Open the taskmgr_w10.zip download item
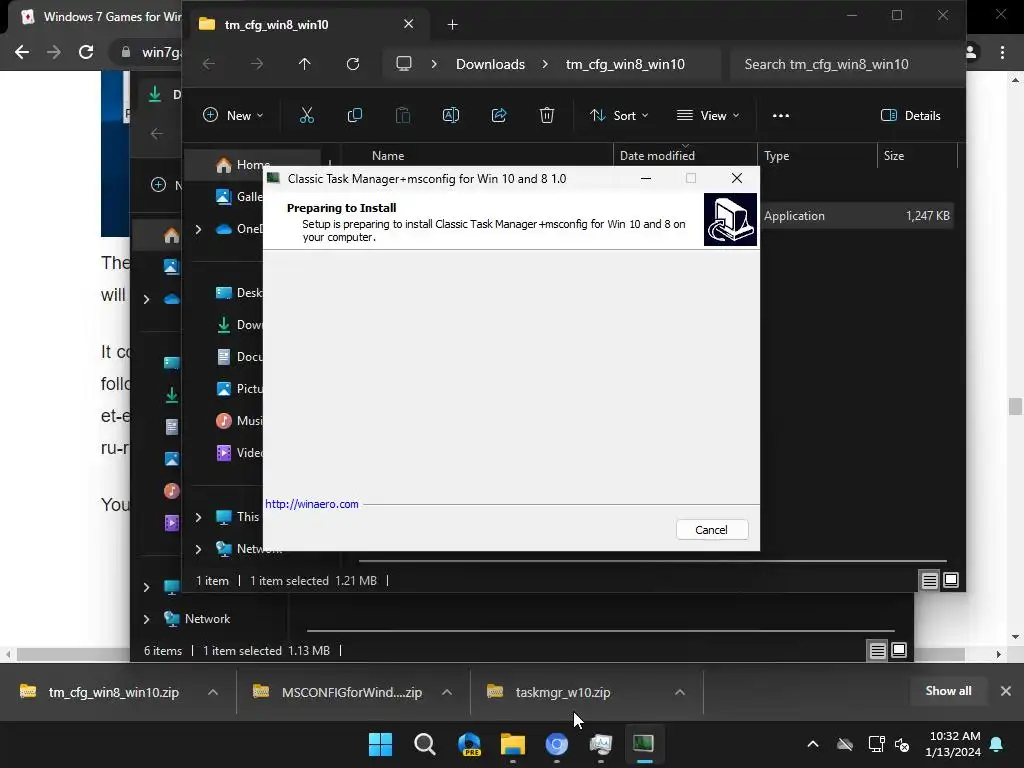Image resolution: width=1024 pixels, height=768 pixels. click(x=564, y=692)
